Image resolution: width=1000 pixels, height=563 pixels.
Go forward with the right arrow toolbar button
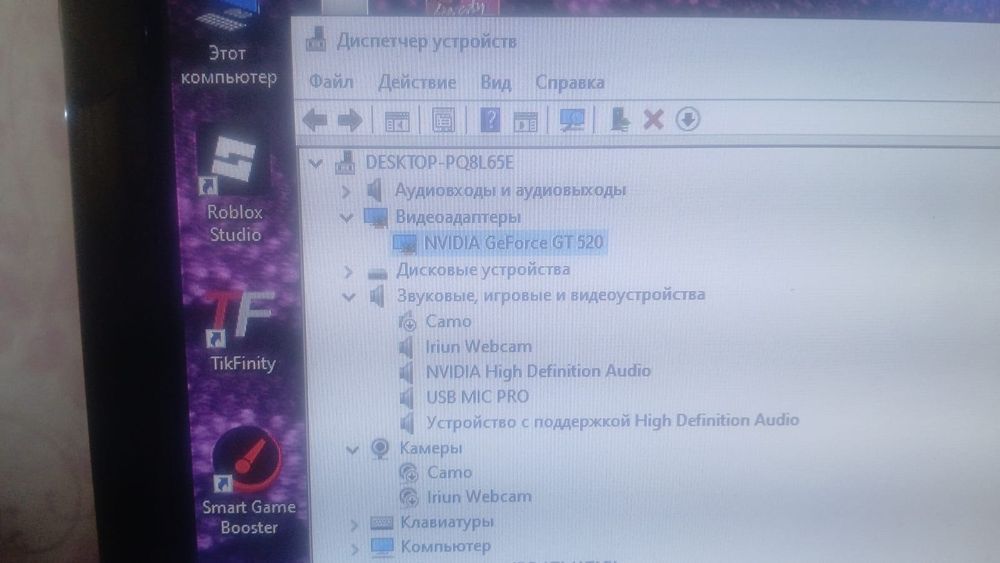click(x=350, y=120)
